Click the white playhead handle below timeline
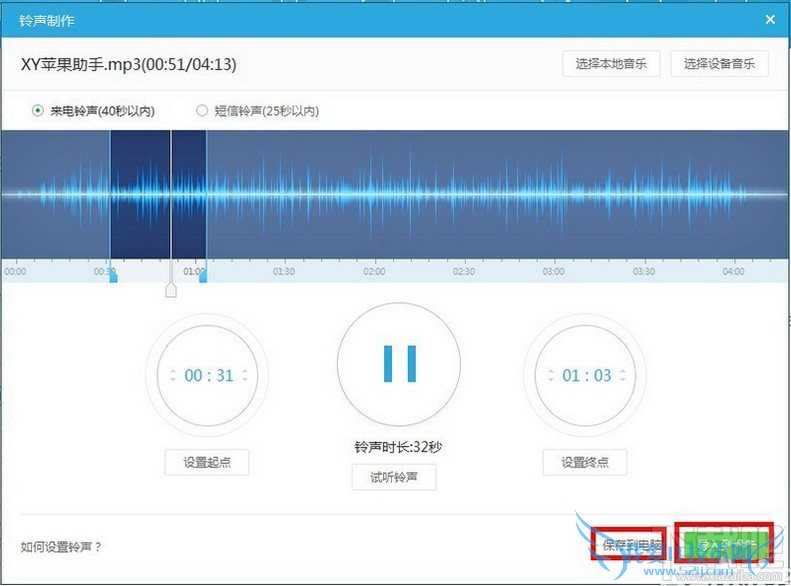Viewport: 791px width, 586px height. point(171,290)
